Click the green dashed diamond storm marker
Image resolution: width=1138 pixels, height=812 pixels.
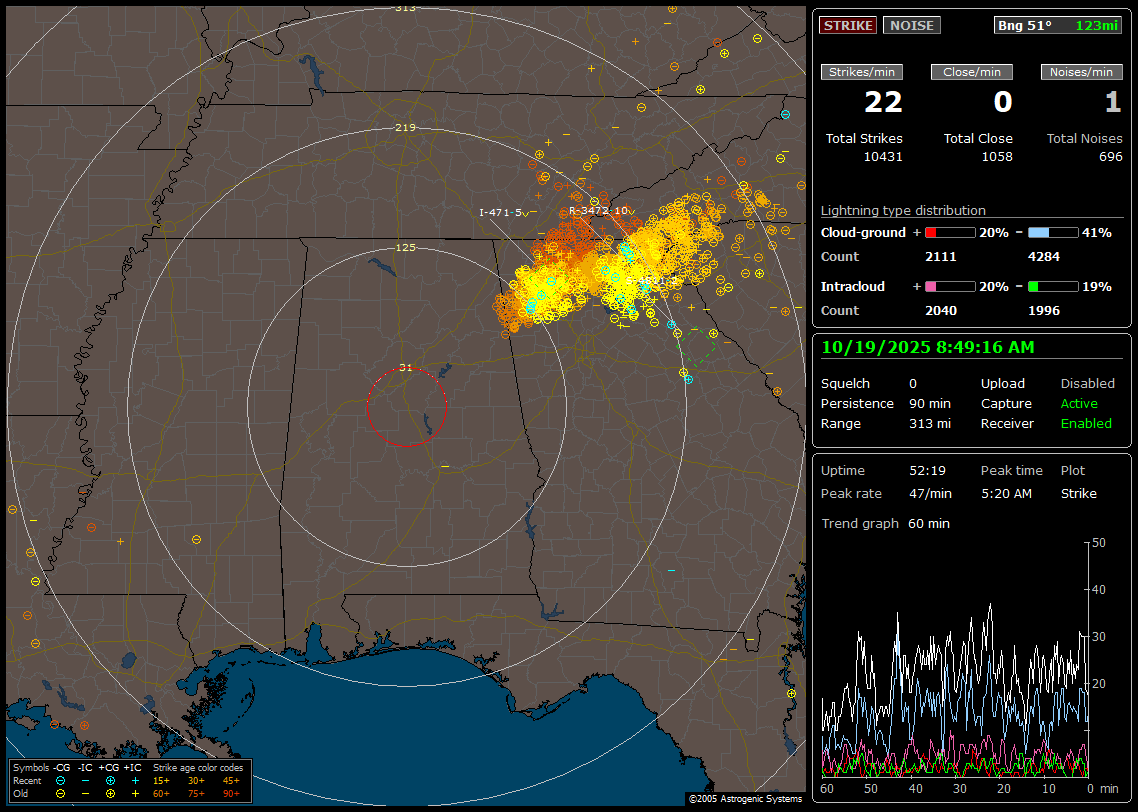[x=697, y=346]
